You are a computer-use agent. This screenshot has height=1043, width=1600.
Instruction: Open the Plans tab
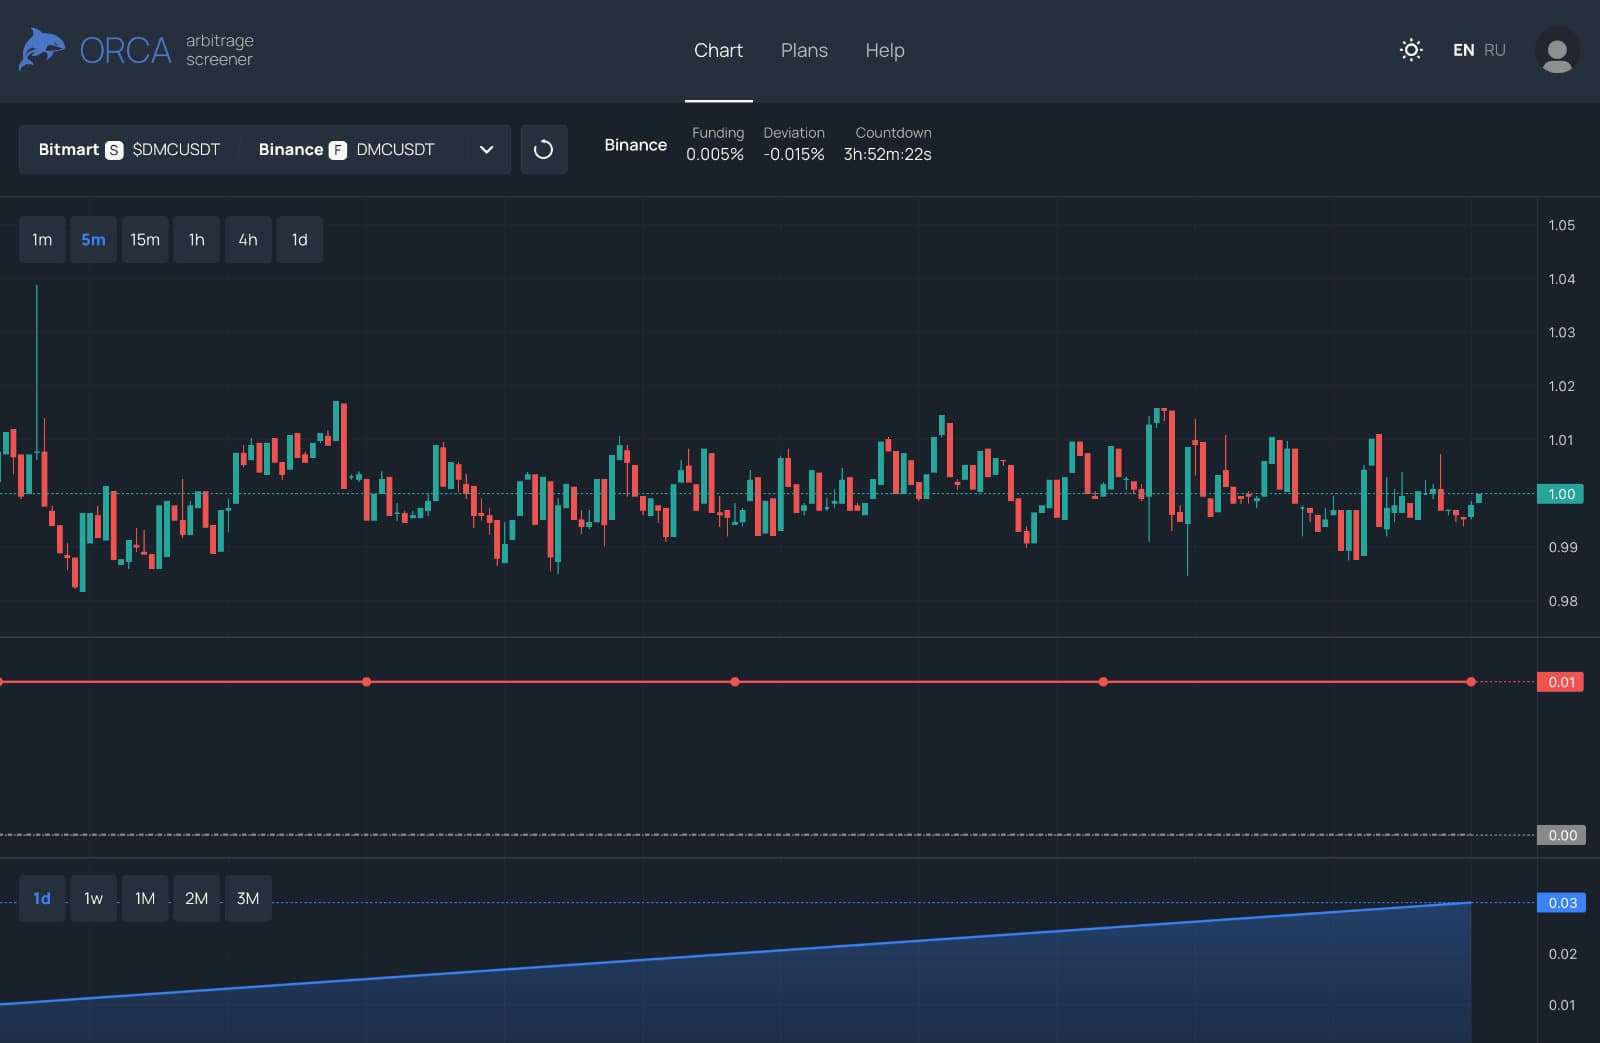coord(804,50)
